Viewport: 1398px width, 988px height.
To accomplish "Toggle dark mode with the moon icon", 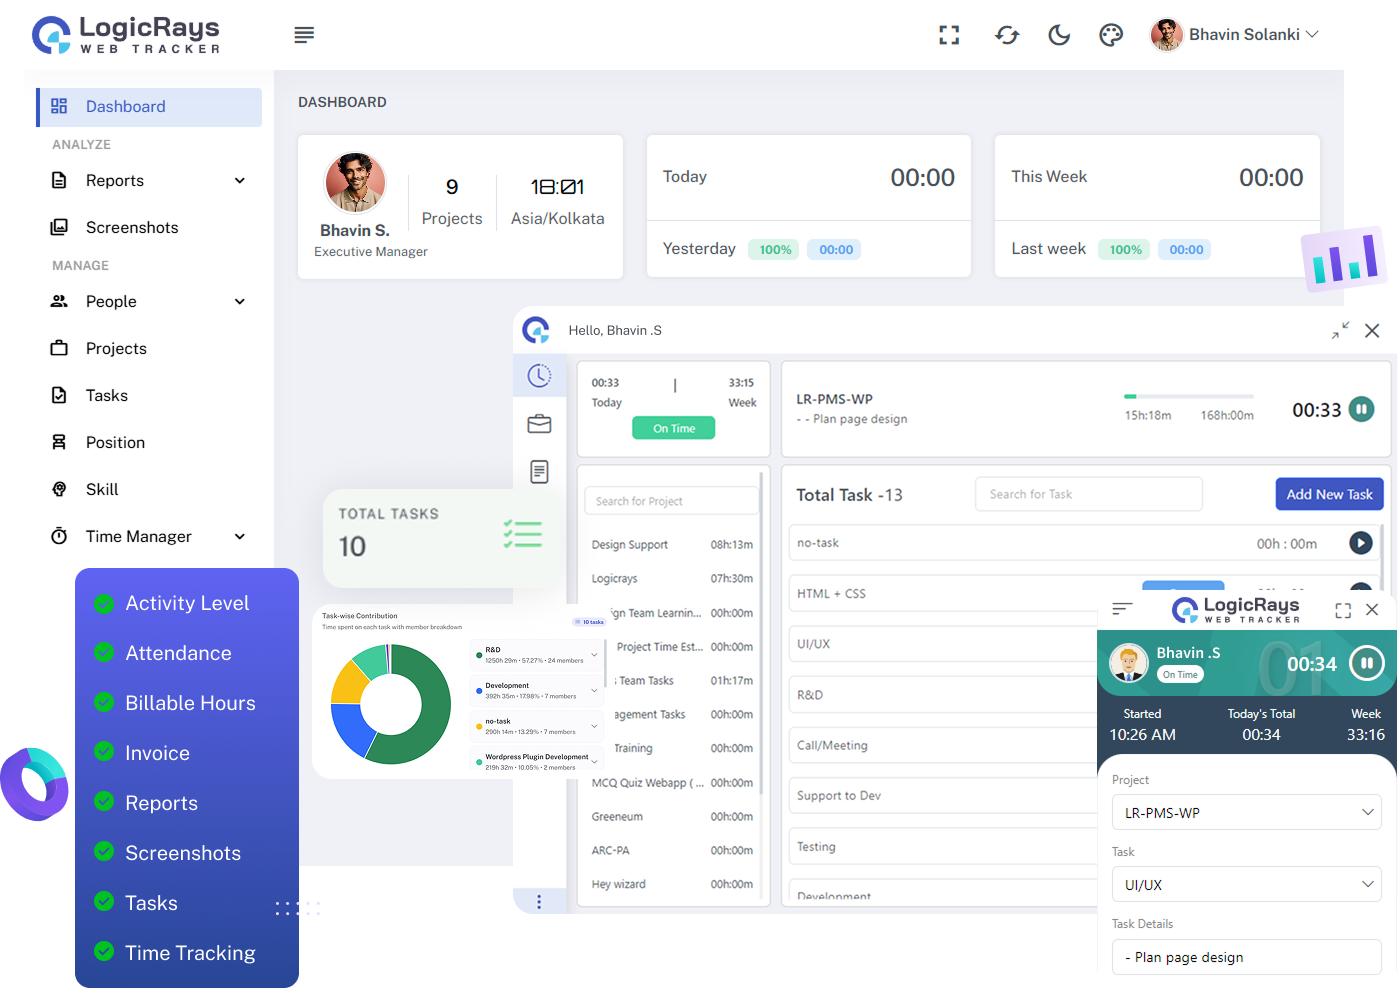I will coord(1059,35).
